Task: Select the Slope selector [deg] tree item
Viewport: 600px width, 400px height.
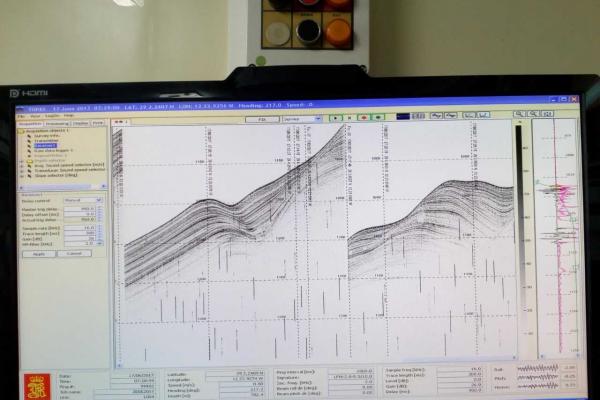Action: (56, 175)
